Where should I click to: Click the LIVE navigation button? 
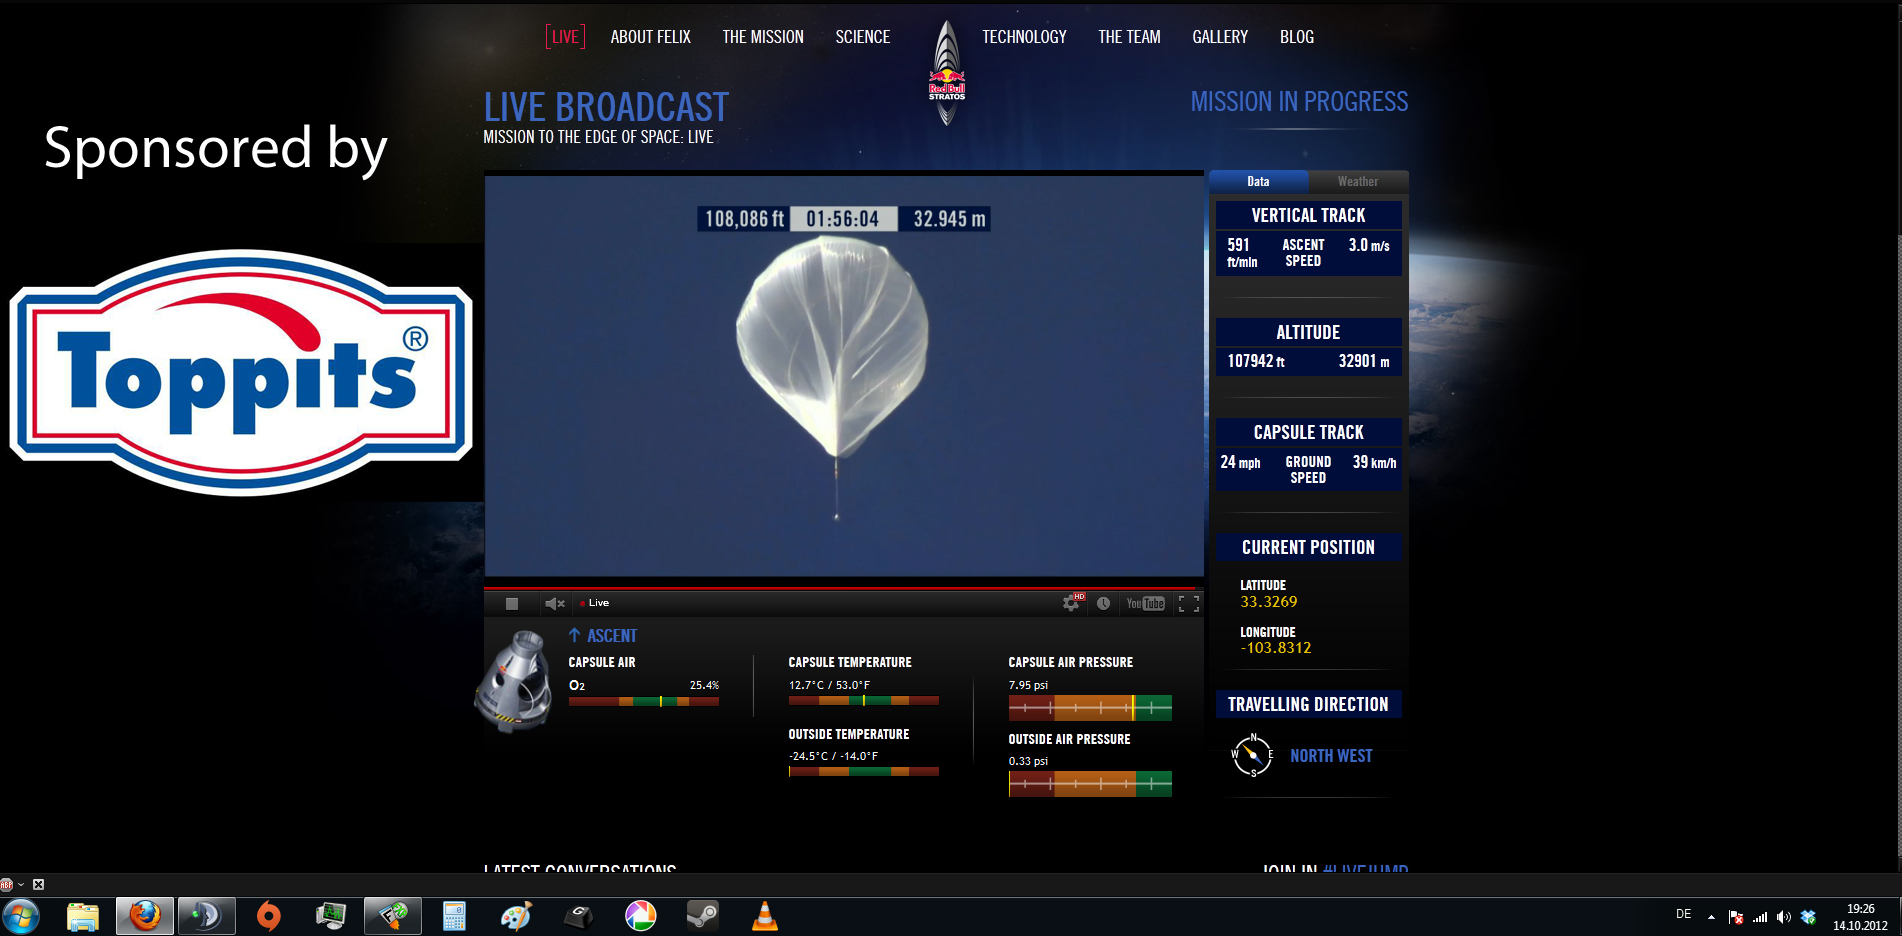coord(565,37)
